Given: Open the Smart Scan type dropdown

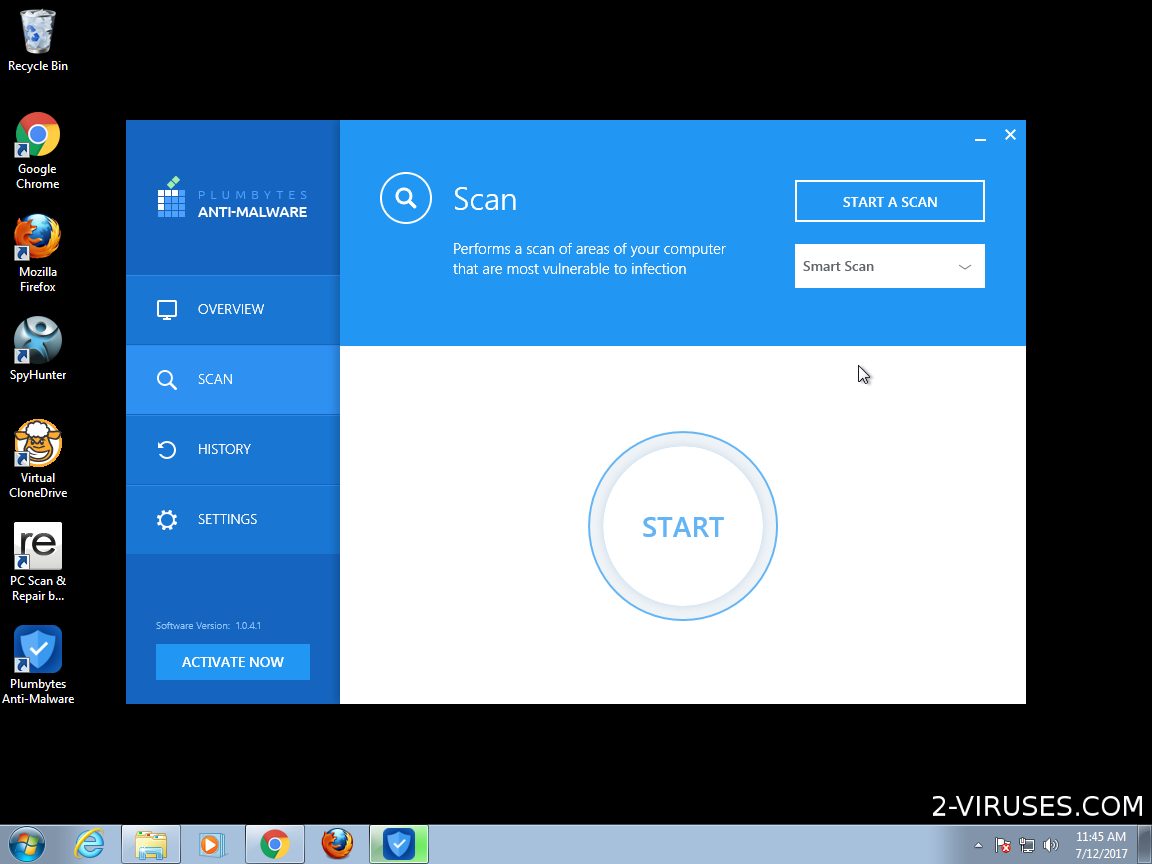Looking at the screenshot, I should [888, 266].
